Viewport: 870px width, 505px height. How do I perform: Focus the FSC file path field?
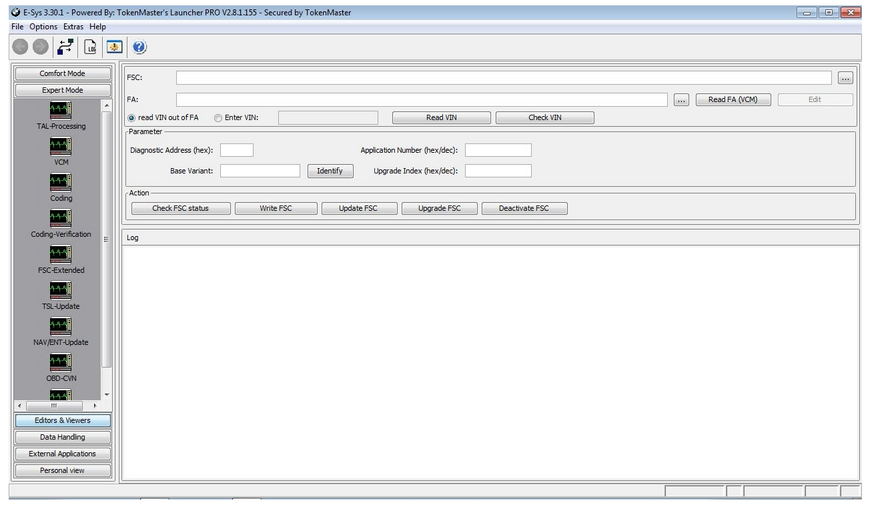504,78
